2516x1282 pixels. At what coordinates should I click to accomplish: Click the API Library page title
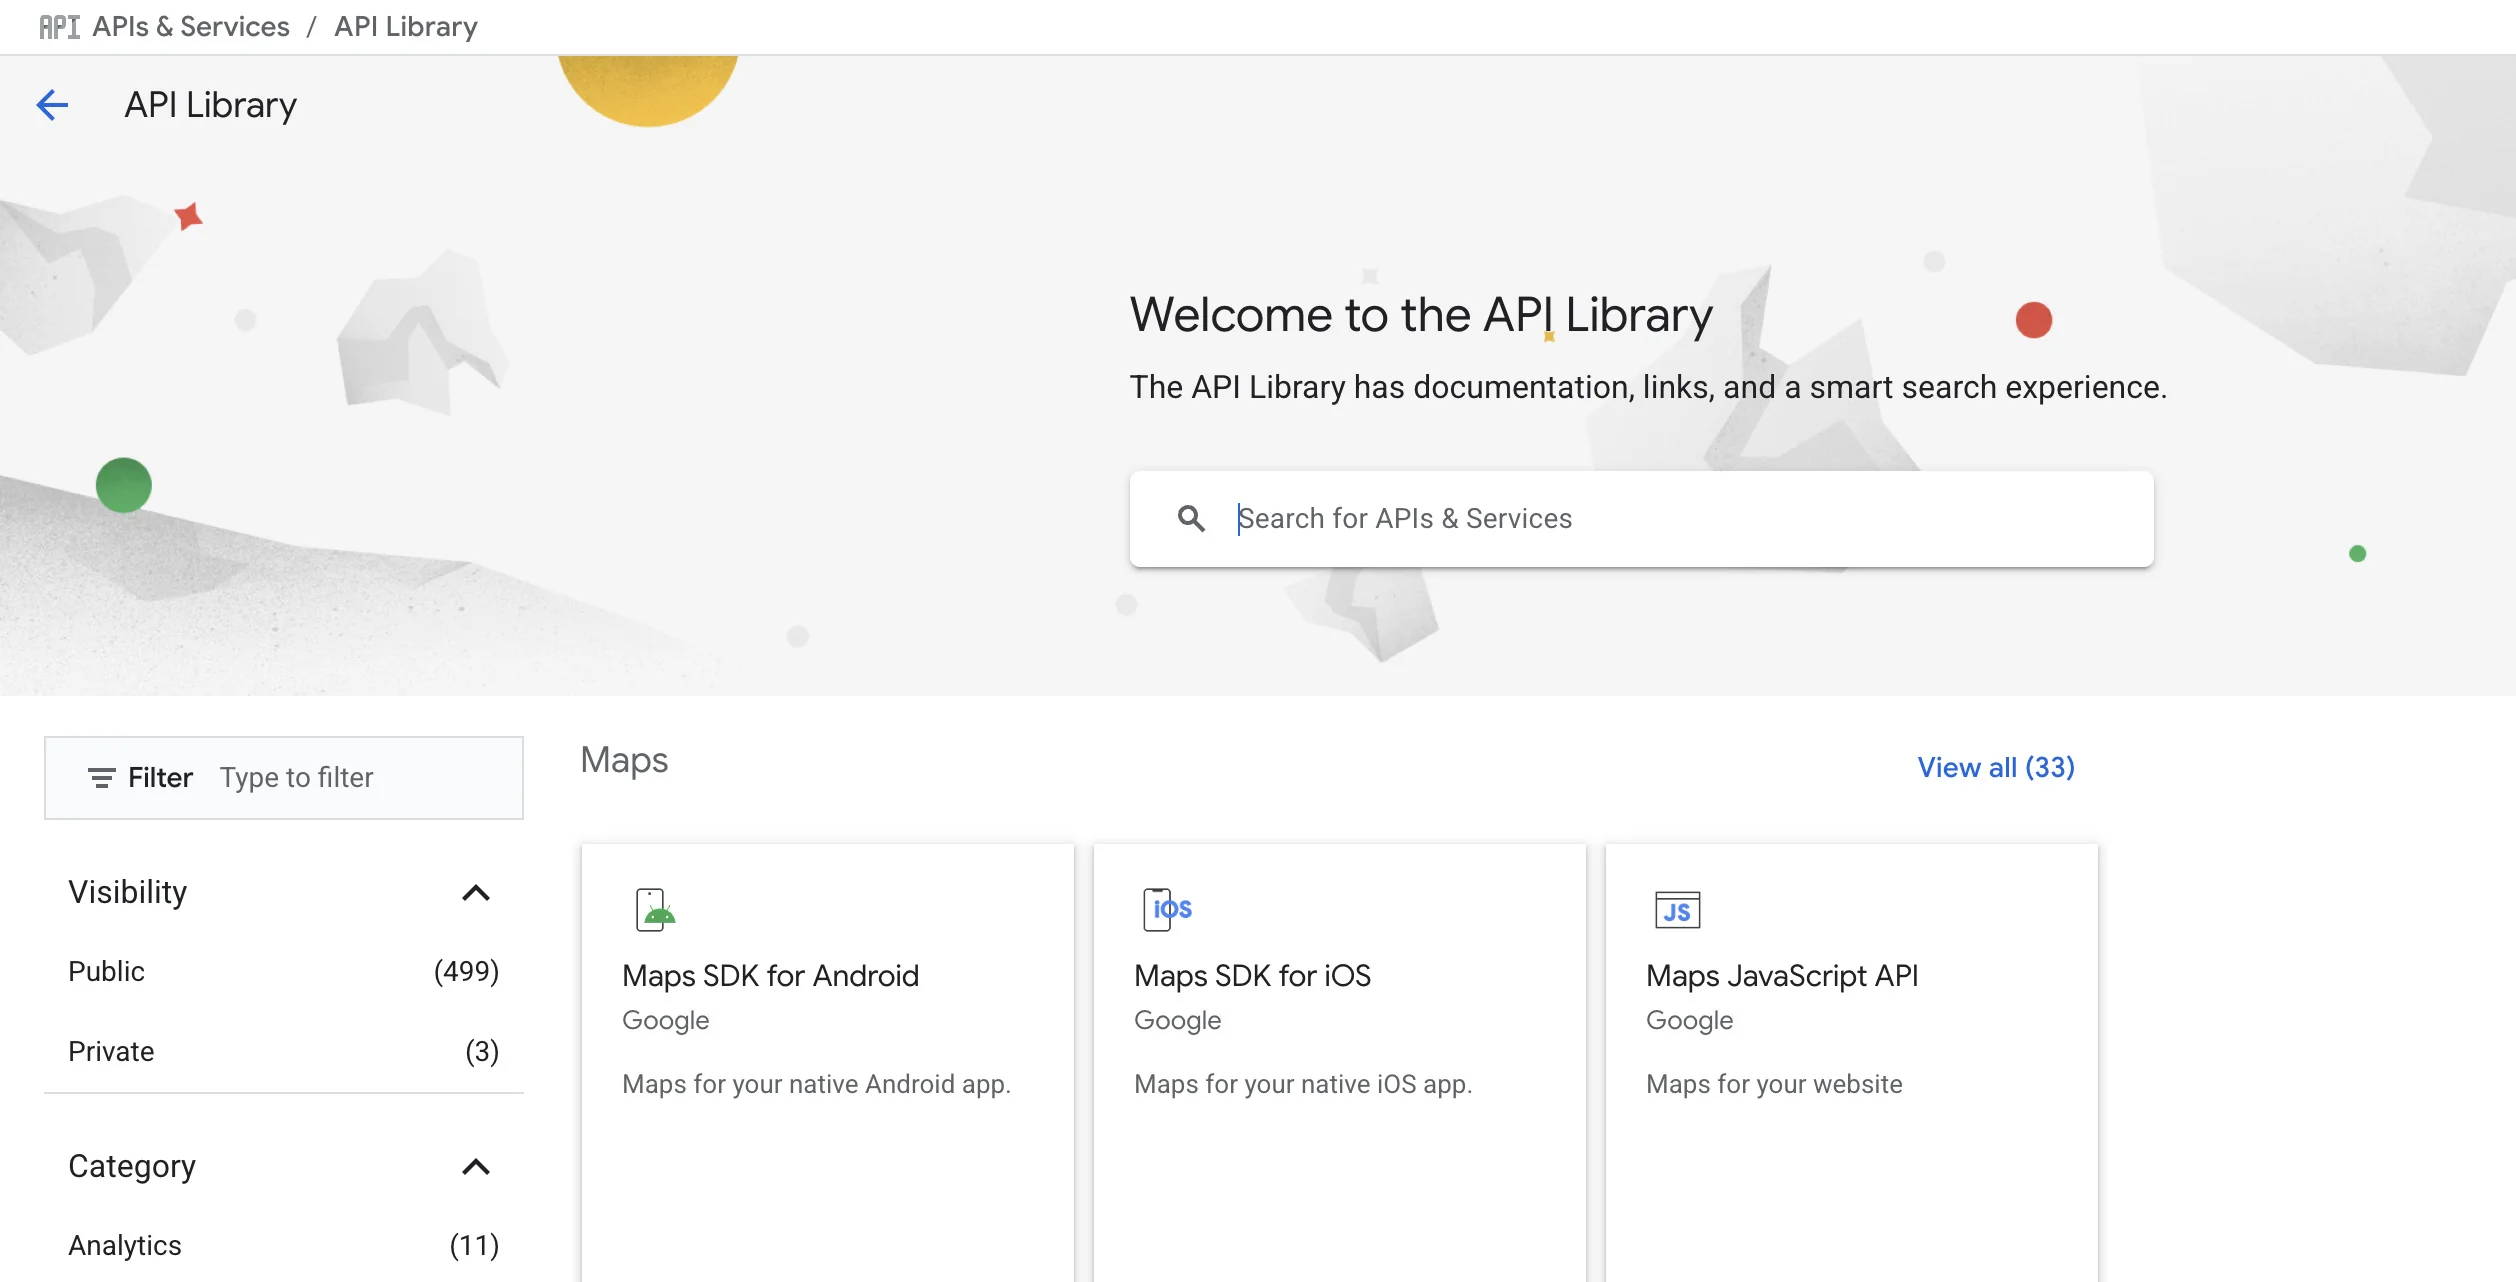pyautogui.click(x=210, y=105)
